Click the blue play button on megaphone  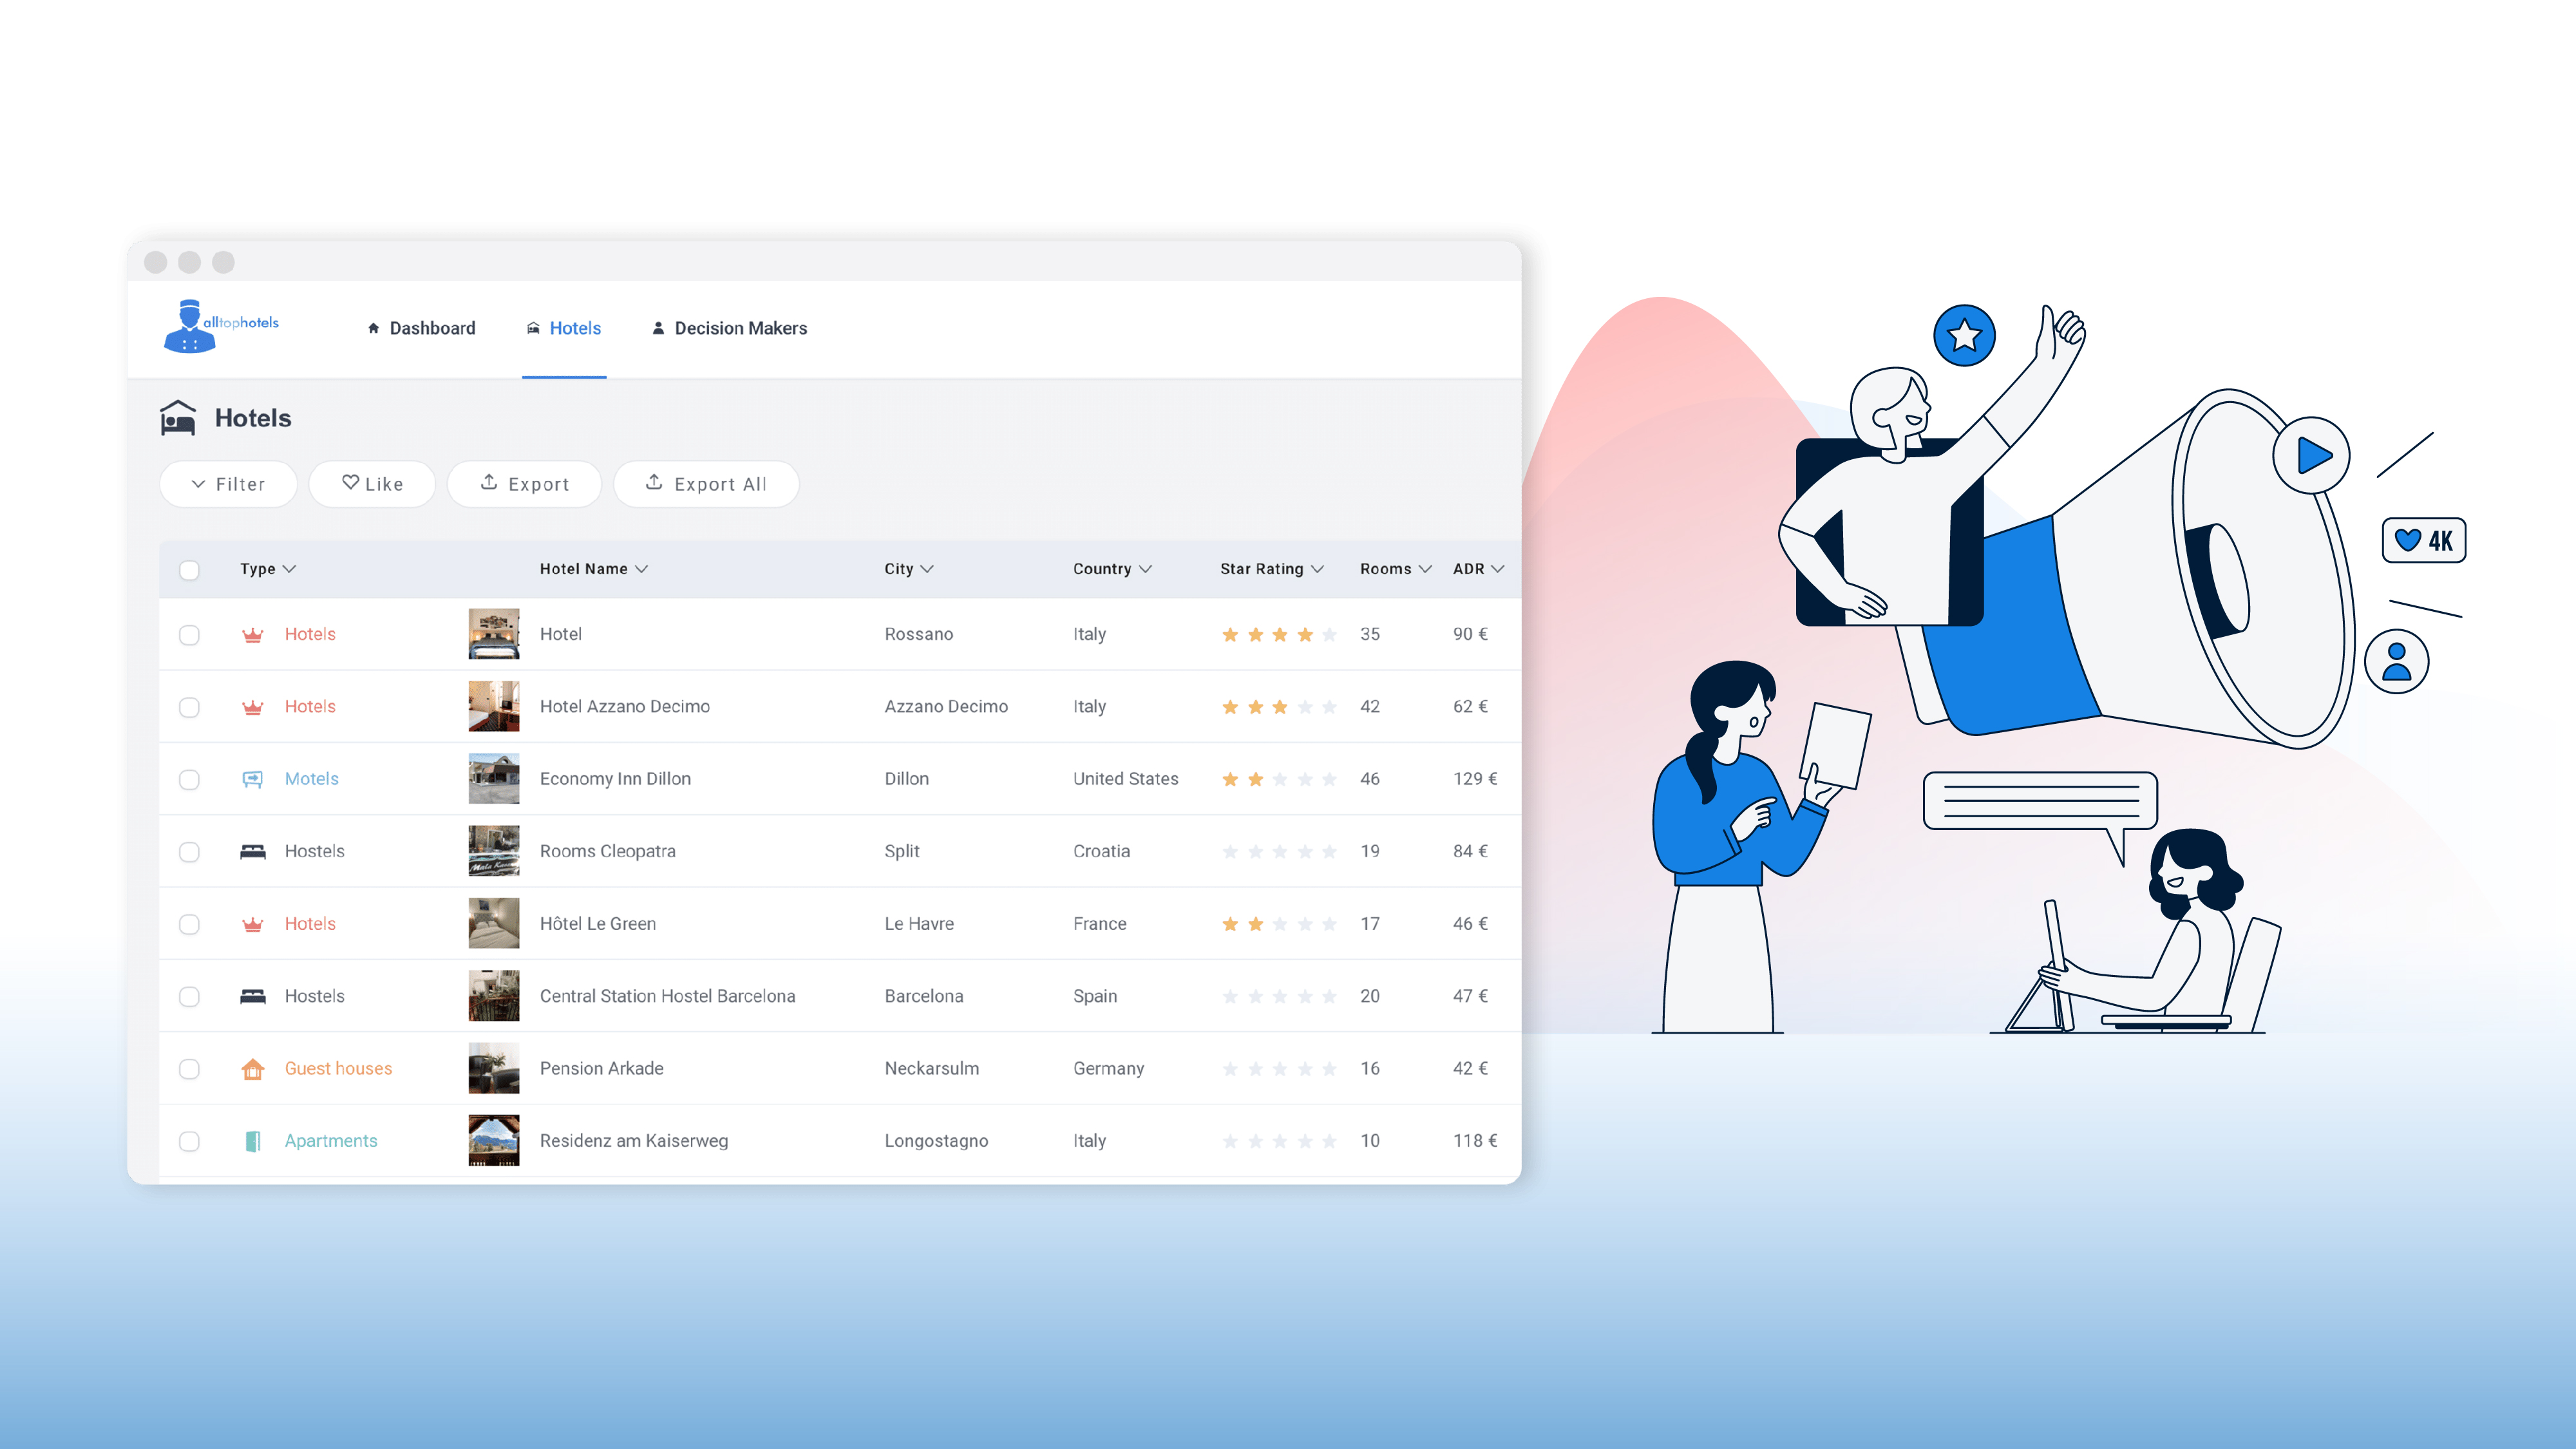(2312, 456)
